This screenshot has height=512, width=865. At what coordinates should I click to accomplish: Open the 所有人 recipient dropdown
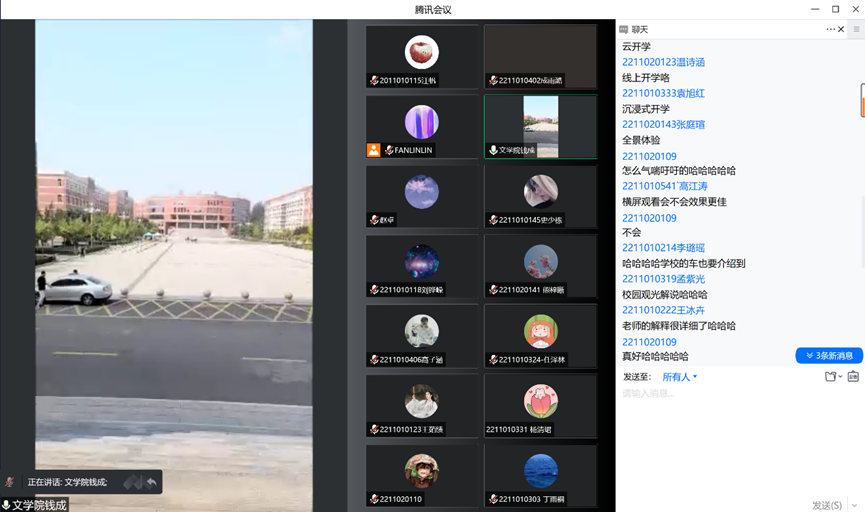tap(680, 377)
